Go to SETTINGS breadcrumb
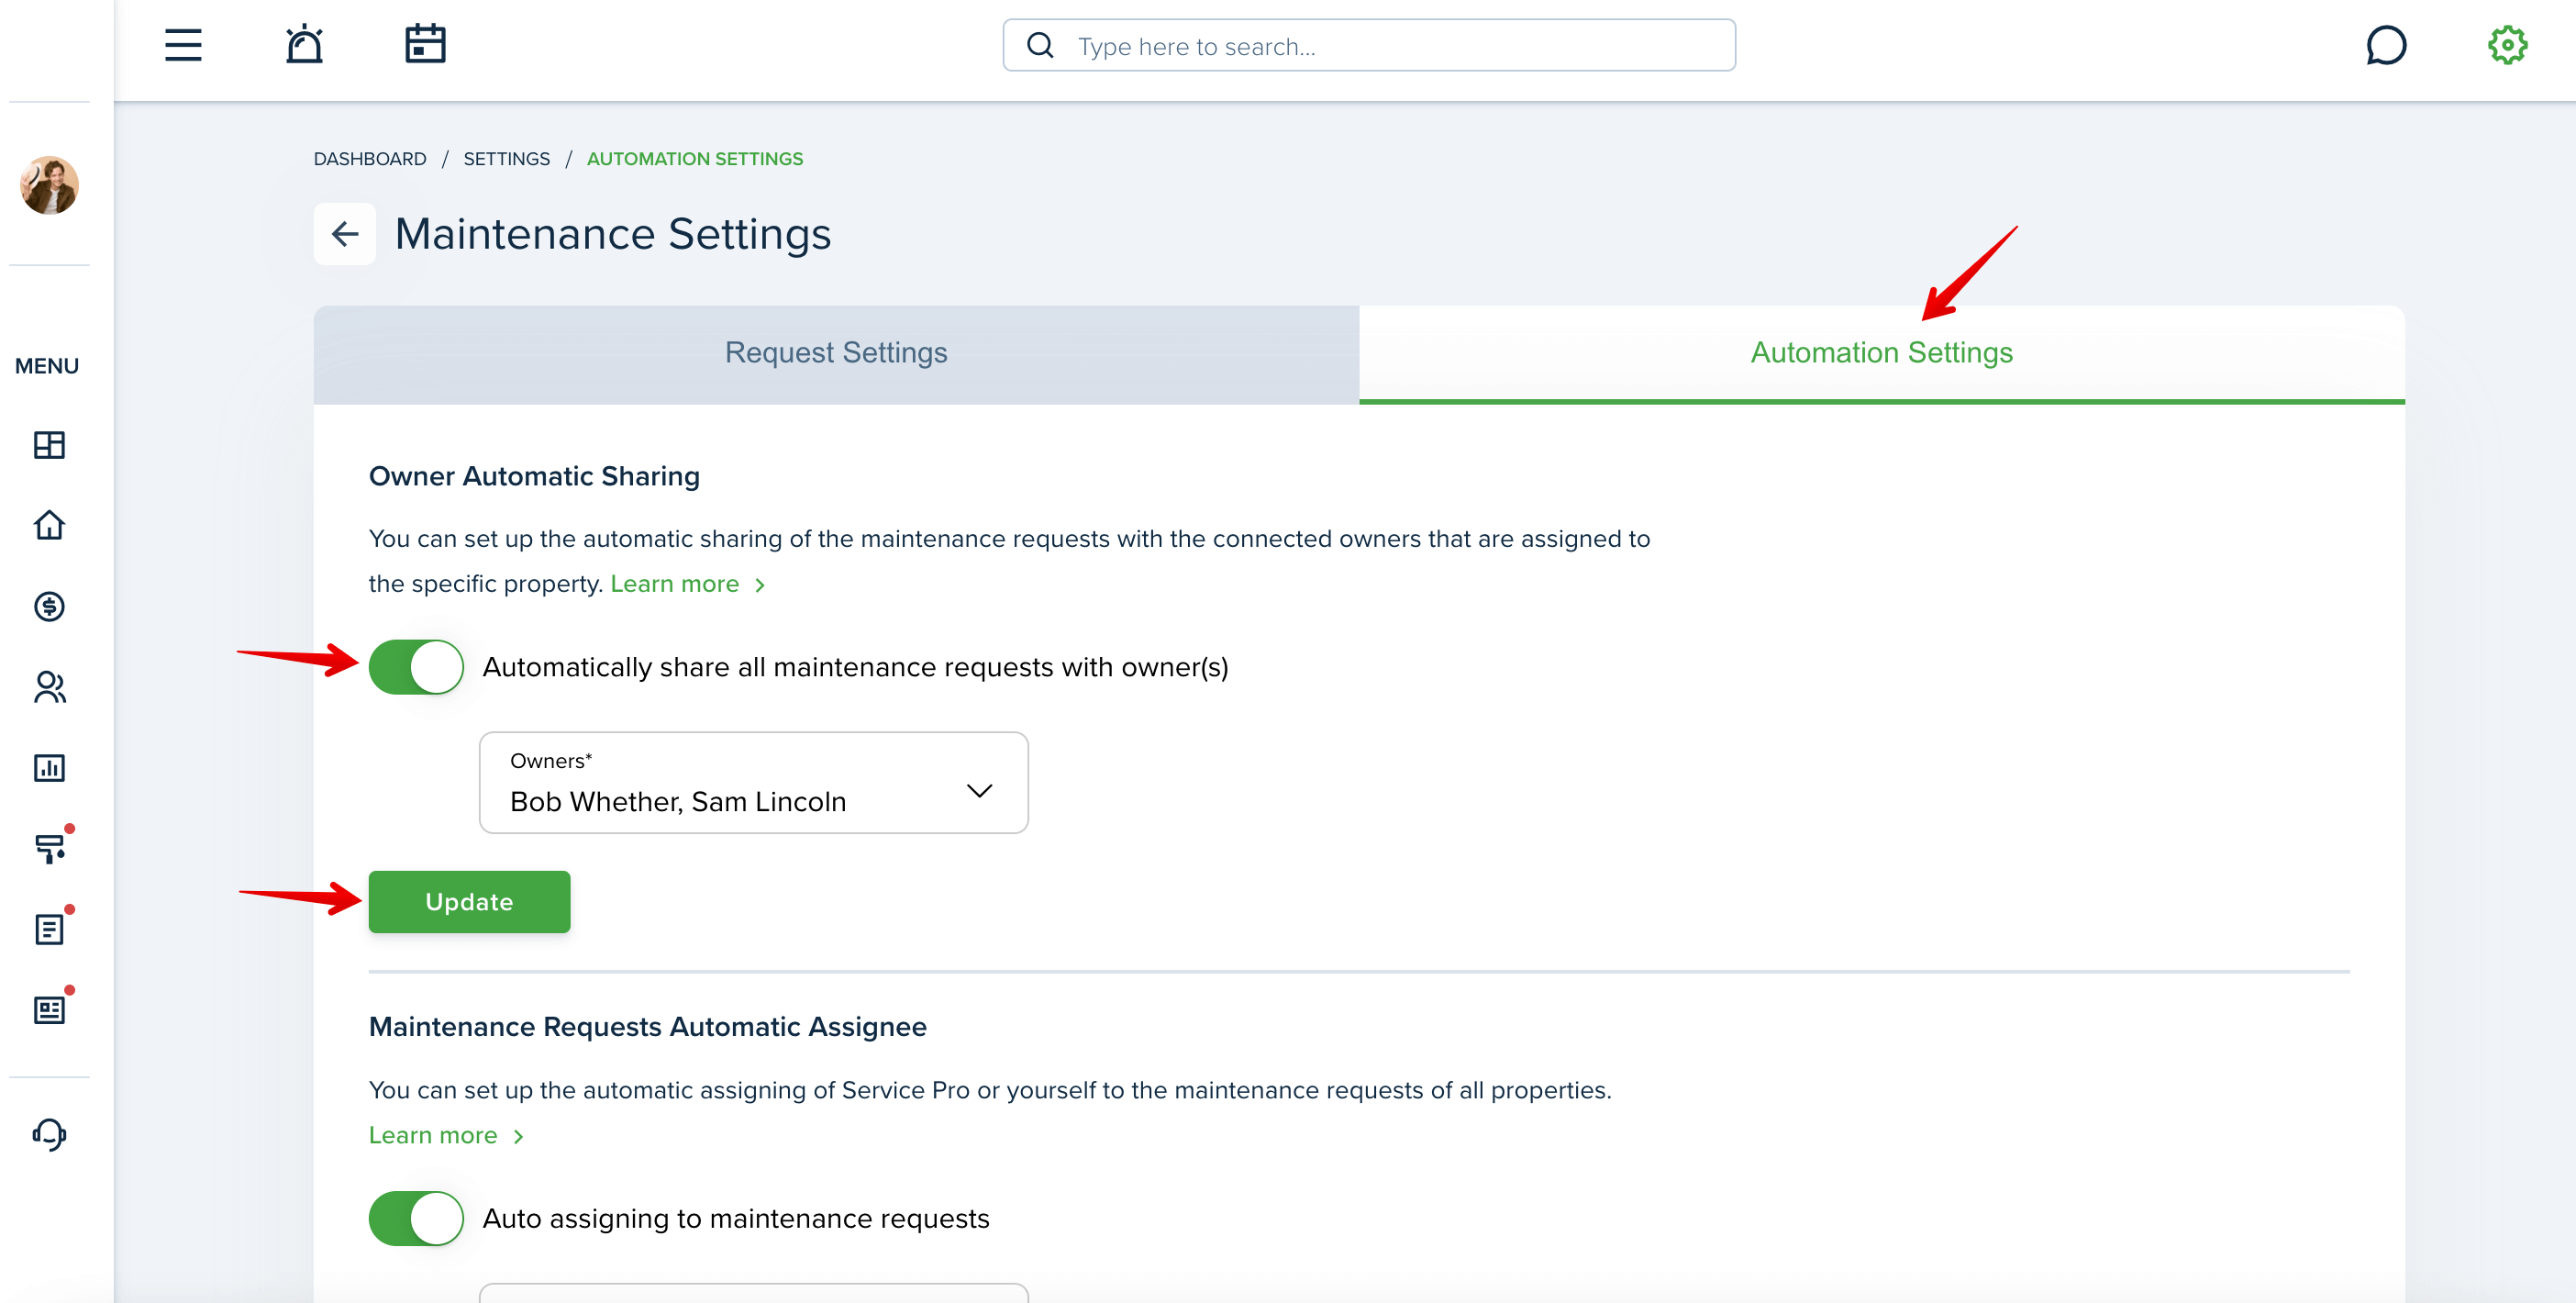Screen dimensions: 2576x1303 [506, 159]
